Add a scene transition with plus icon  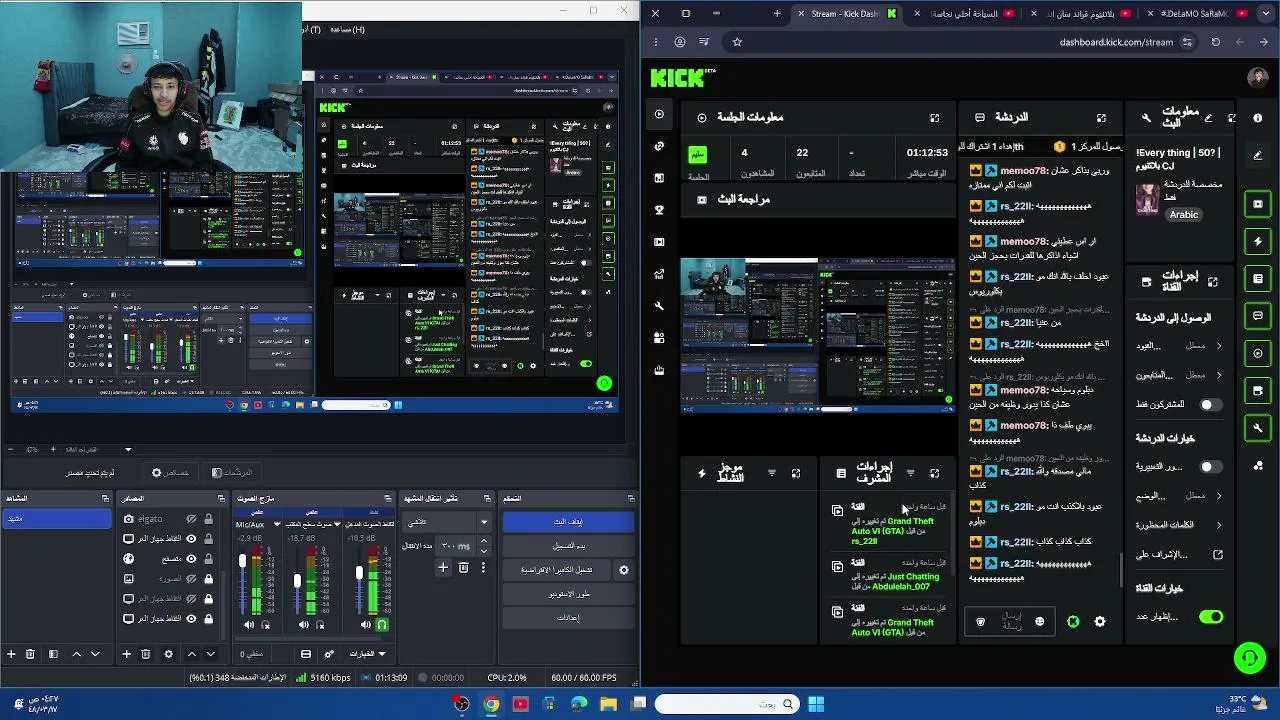[x=443, y=568]
